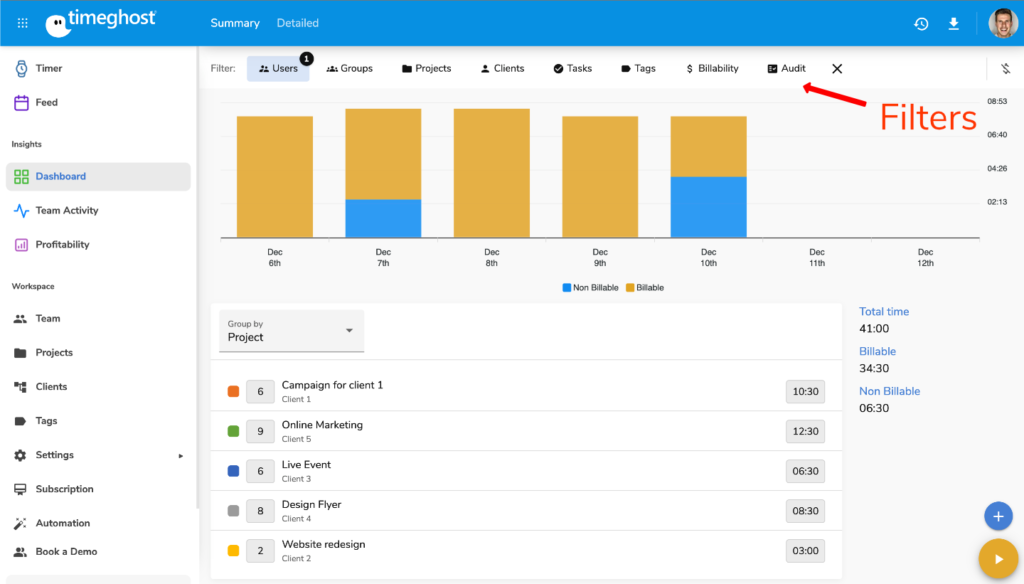Toggle the crossed-out dollar icon at right
1024x584 pixels.
[1005, 69]
